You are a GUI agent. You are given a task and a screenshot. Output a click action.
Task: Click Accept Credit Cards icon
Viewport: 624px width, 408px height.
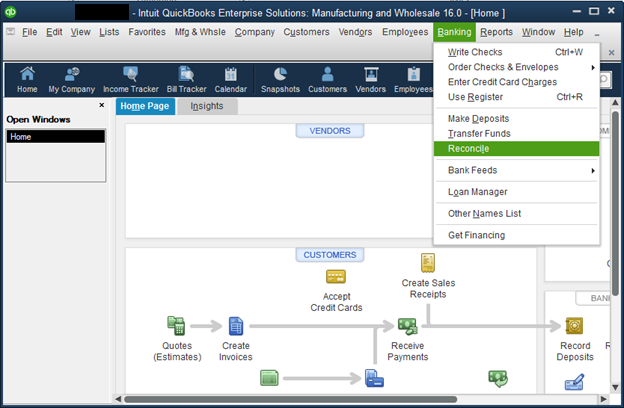click(x=336, y=276)
